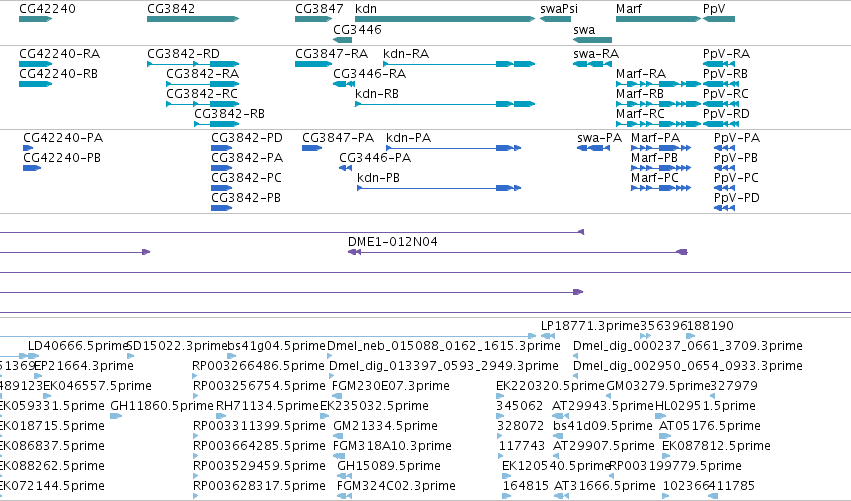Select the long kdn gene bar
The height and width of the screenshot is (501, 851).
(445, 19)
